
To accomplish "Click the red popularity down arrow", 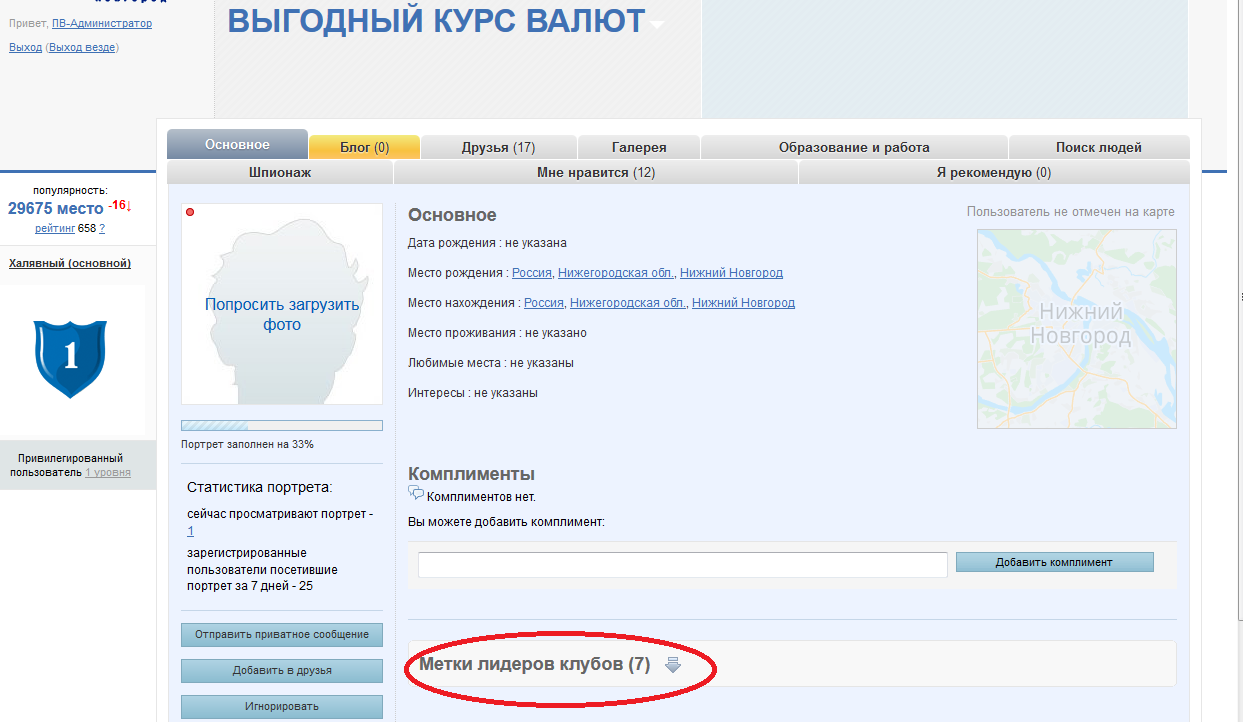I will click(x=128, y=206).
